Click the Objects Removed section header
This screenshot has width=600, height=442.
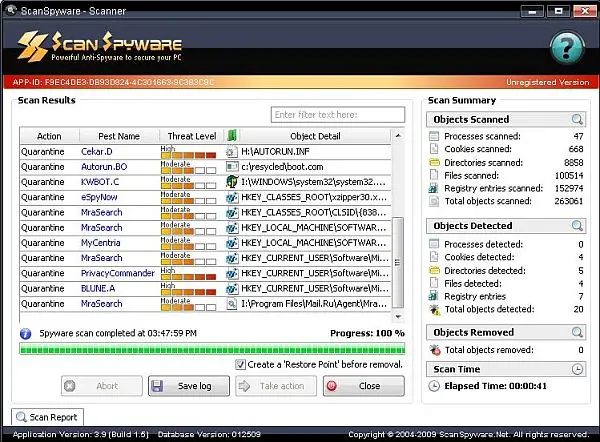[x=506, y=332]
